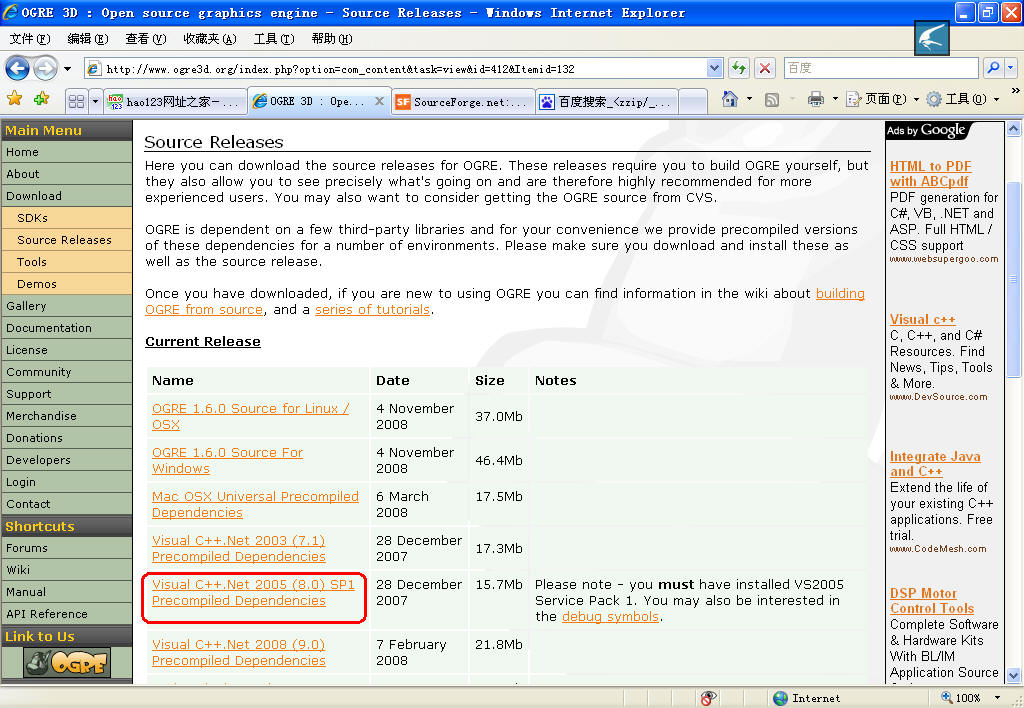Open Visual C++.Net 2005 (8.0) SP1 dependencies

coord(253,592)
